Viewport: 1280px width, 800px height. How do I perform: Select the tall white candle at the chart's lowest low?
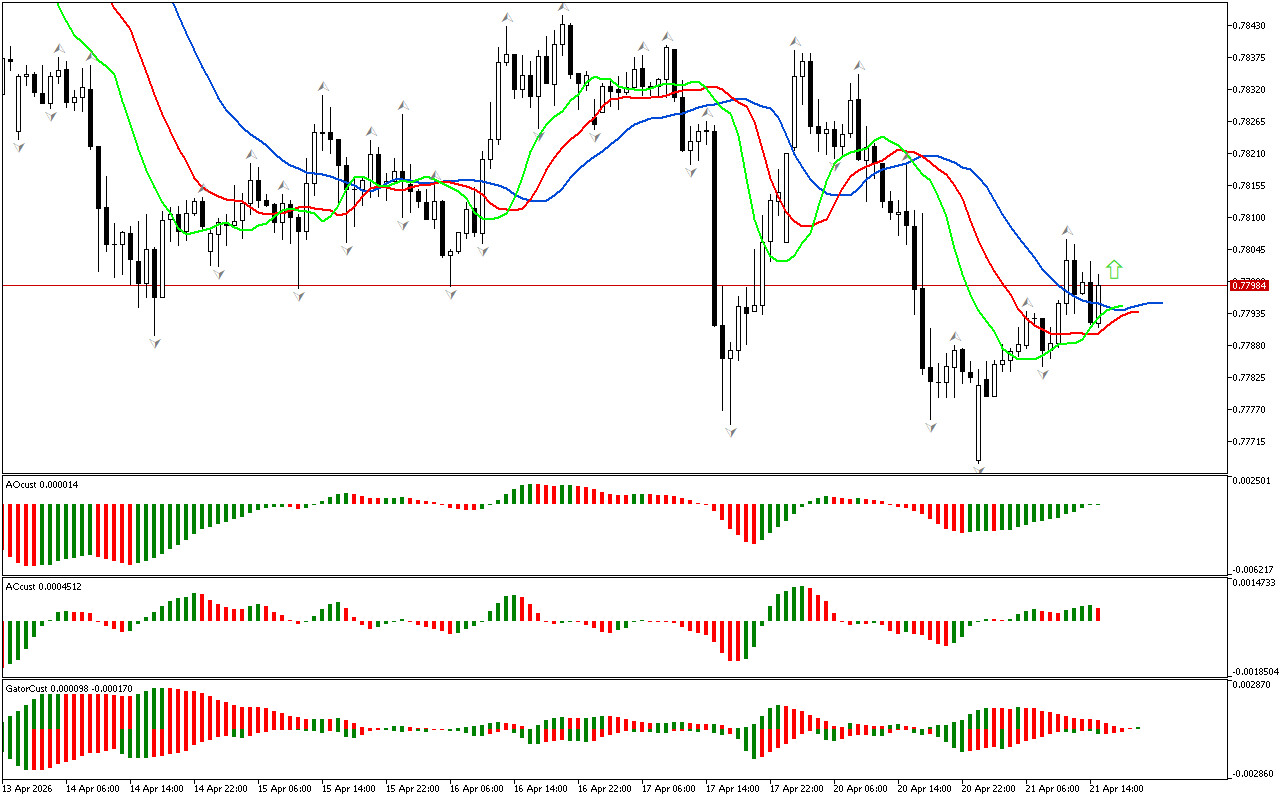pyautogui.click(x=979, y=420)
